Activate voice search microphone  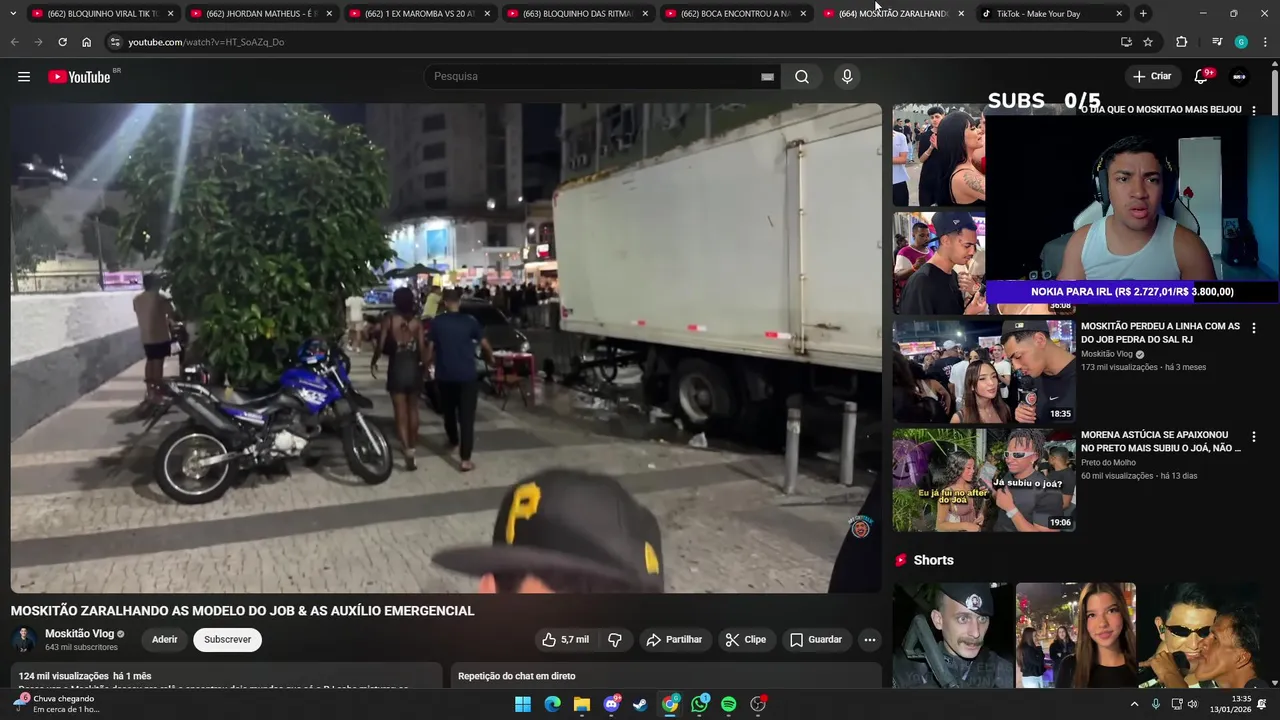[x=847, y=77]
